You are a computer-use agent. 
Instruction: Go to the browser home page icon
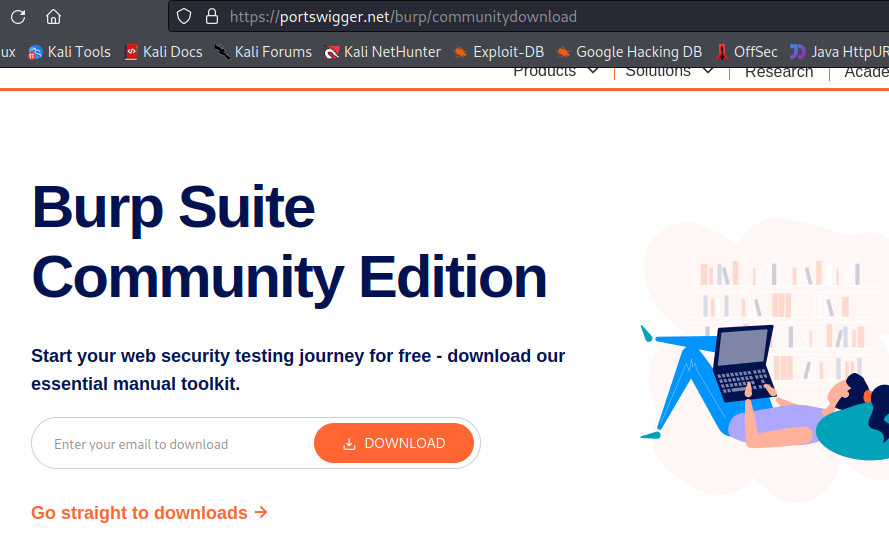(53, 17)
